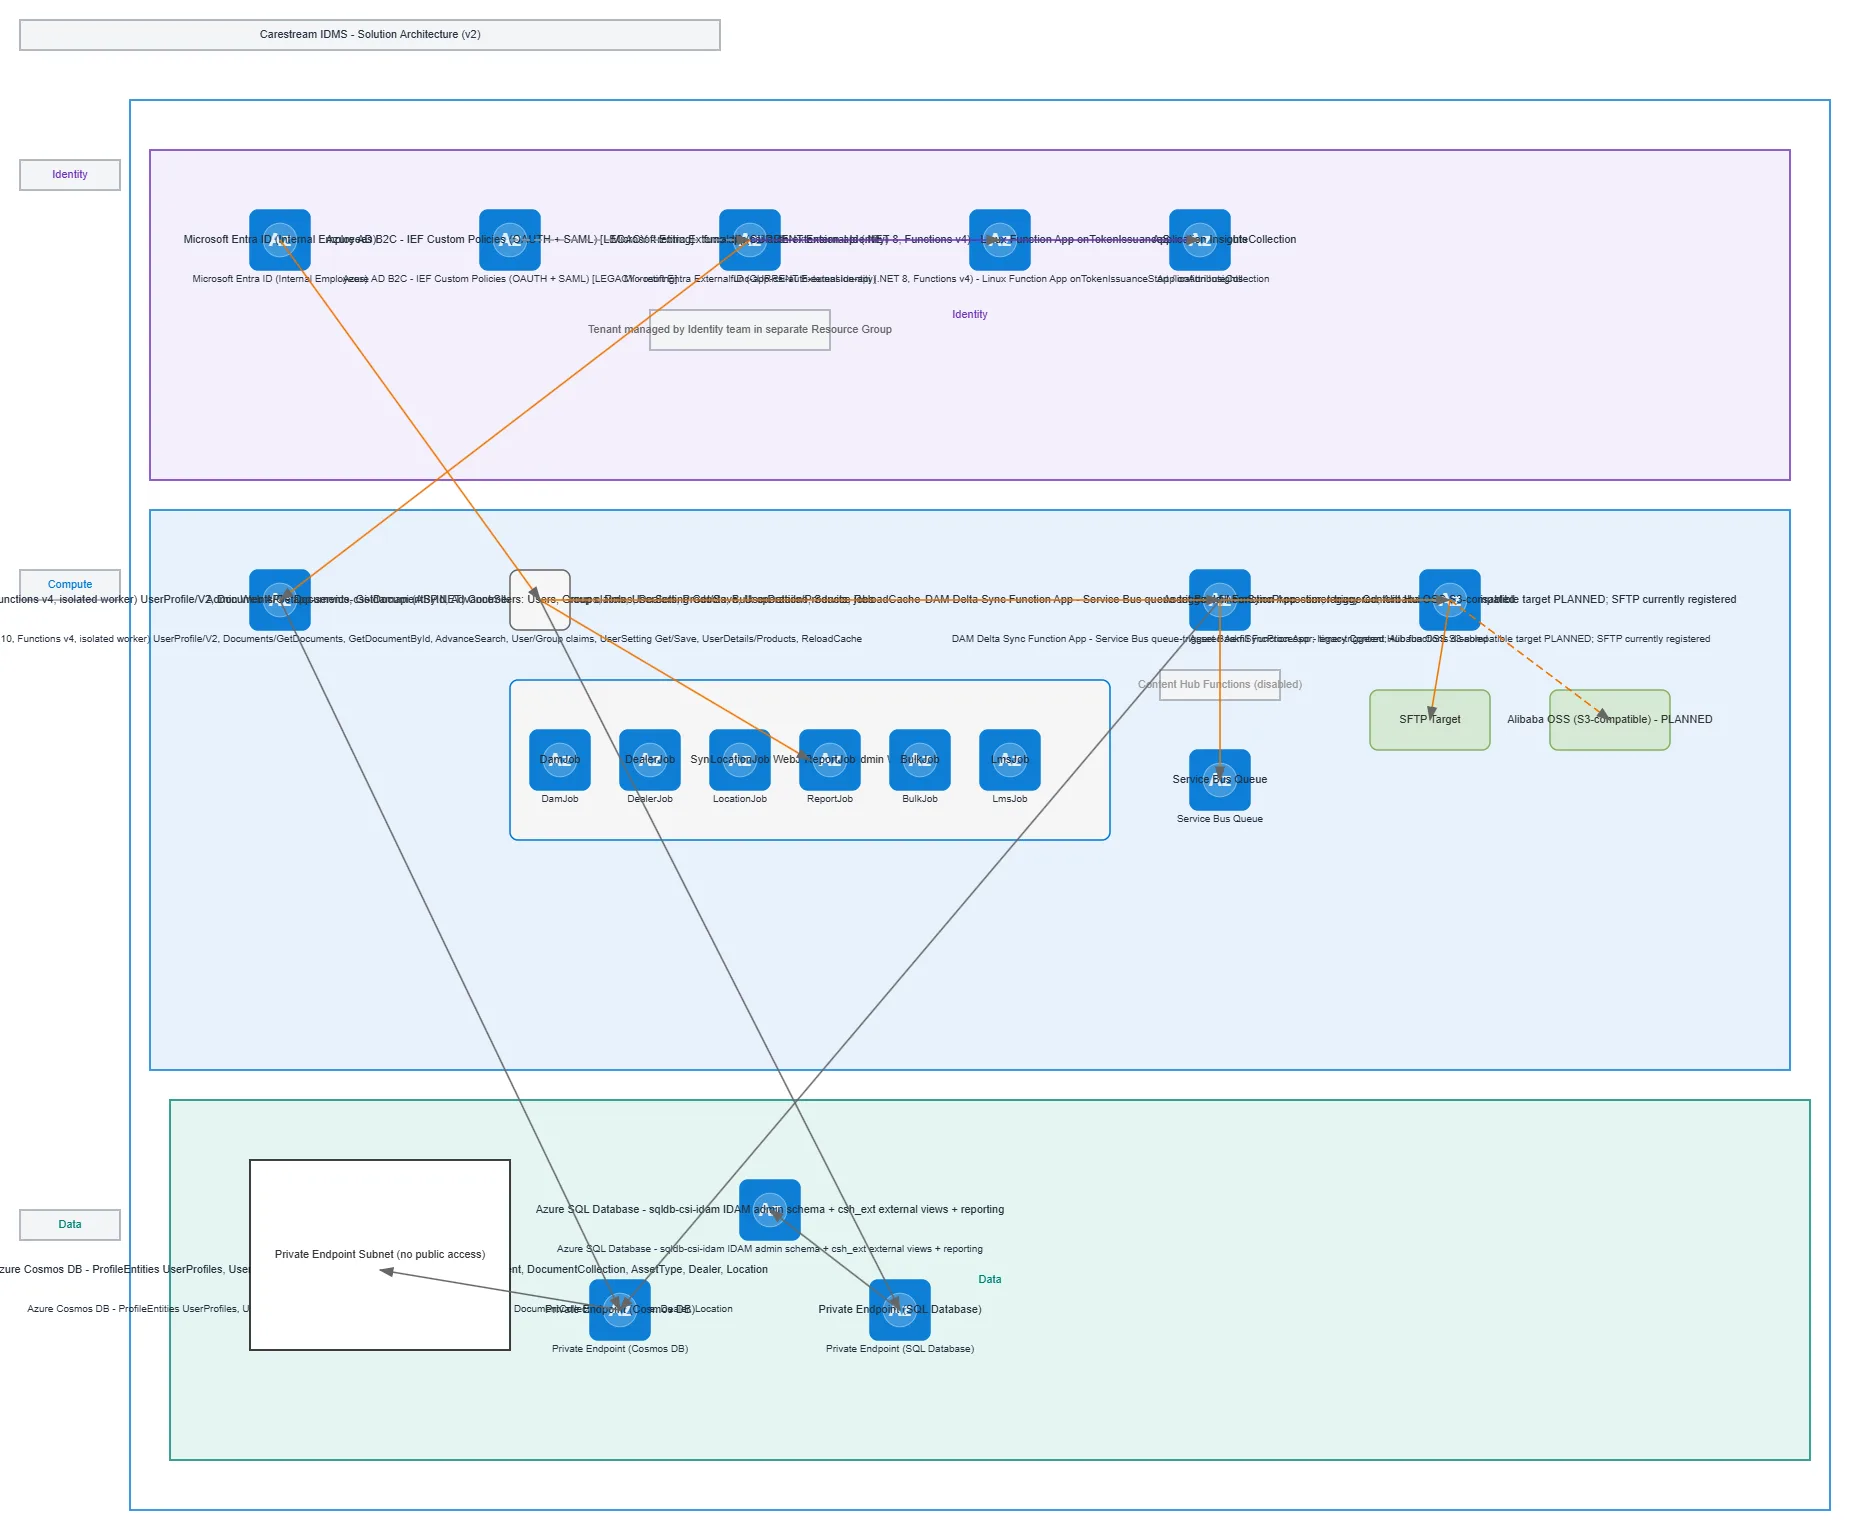The image size is (1850, 1530).
Task: Click the onTokenIssuanceStart Linux Function App icon
Action: [1000, 240]
